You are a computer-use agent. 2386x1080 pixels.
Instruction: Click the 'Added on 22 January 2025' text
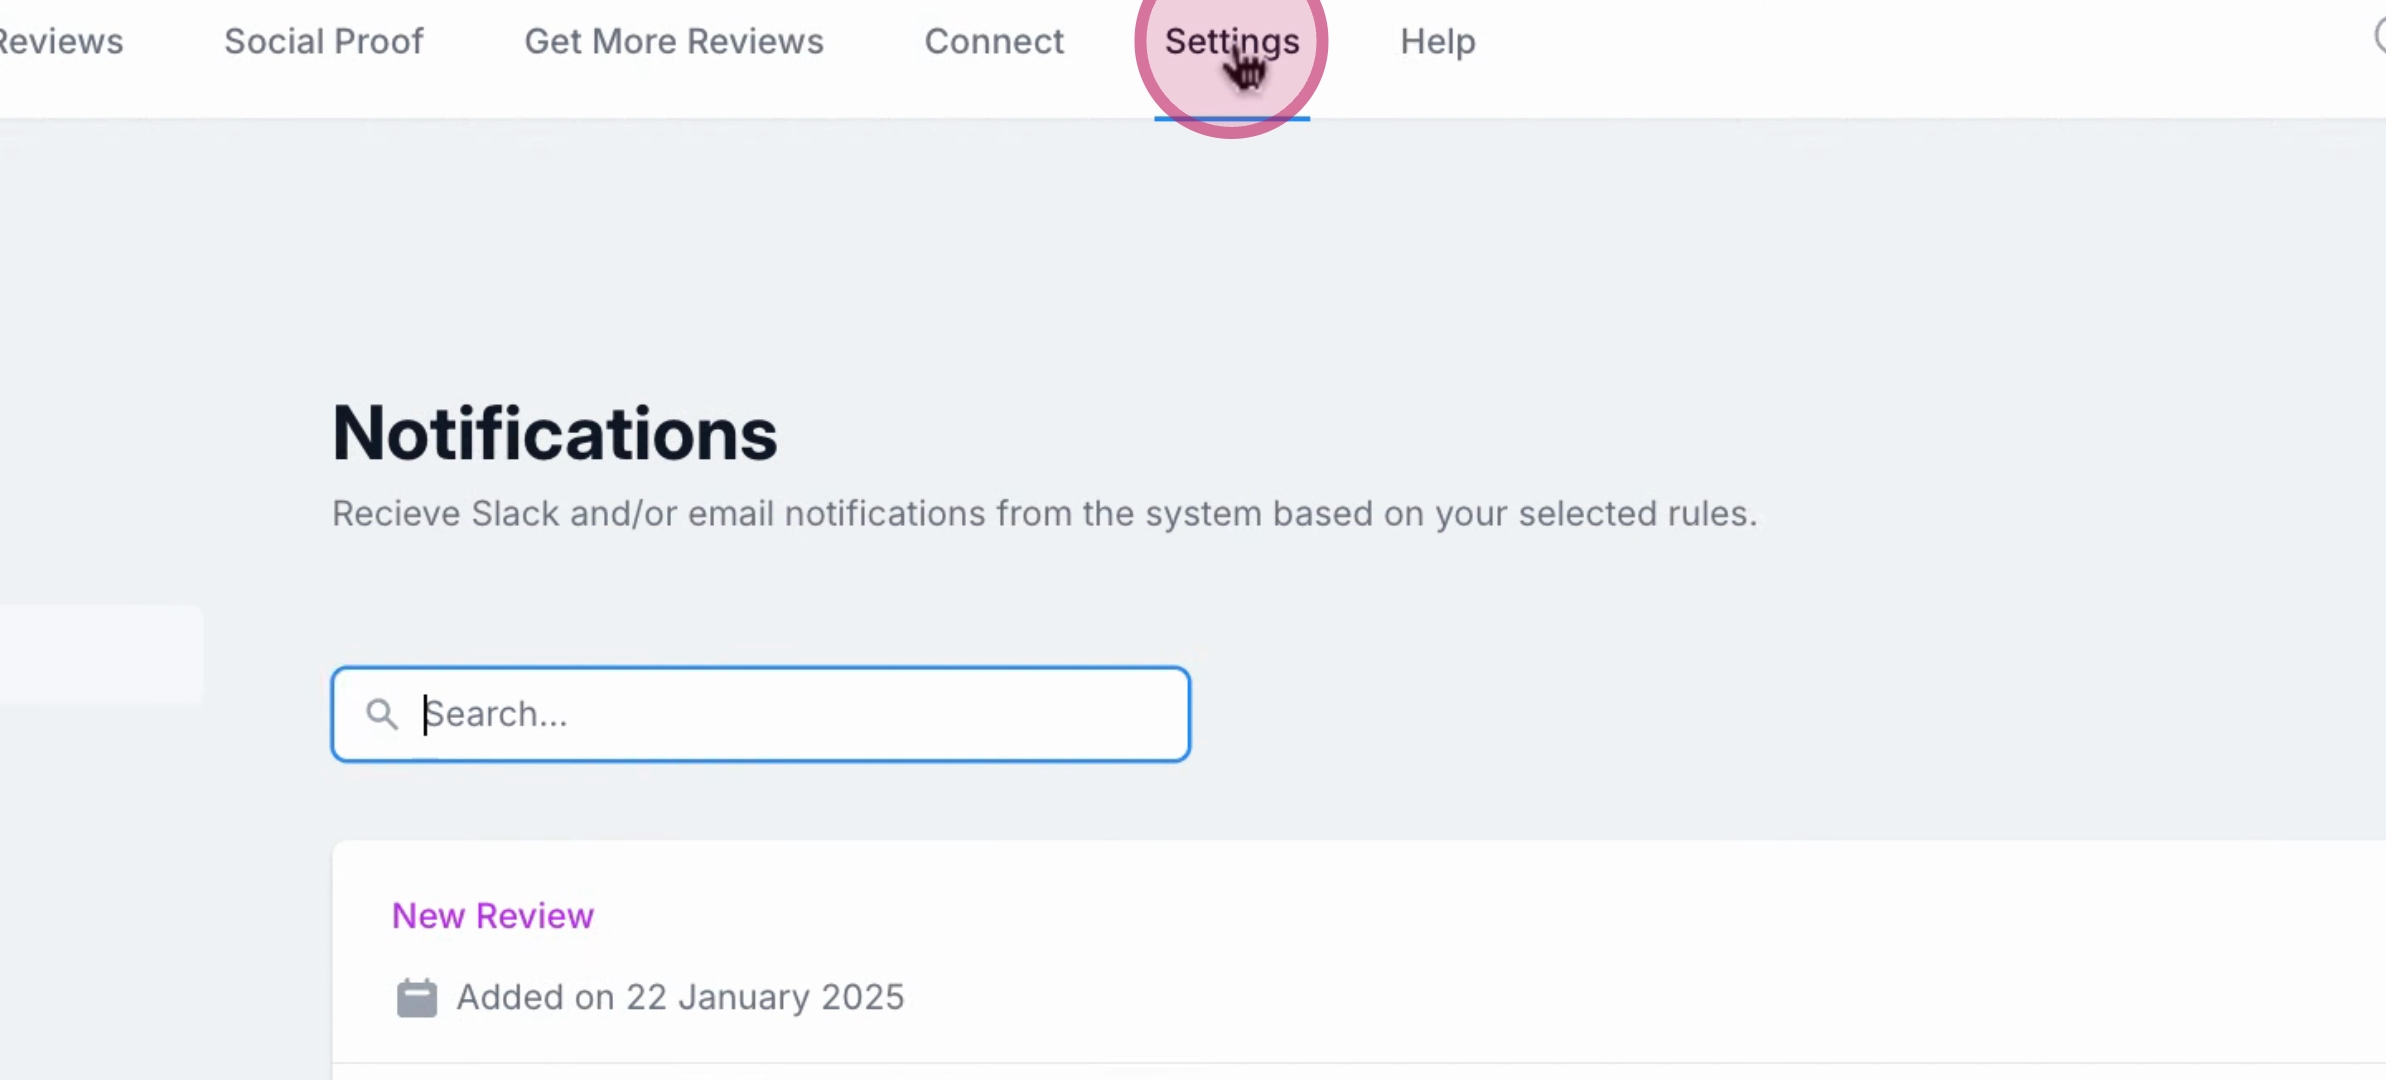point(680,997)
